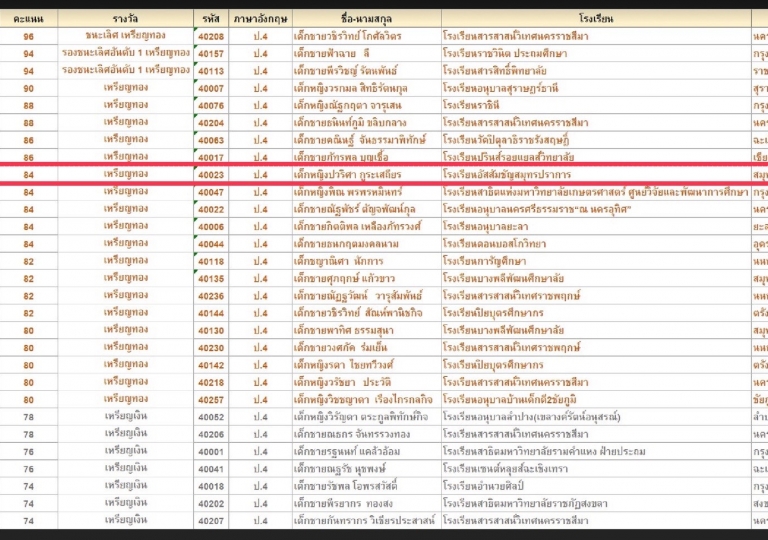Select code cell 40076

point(211,105)
